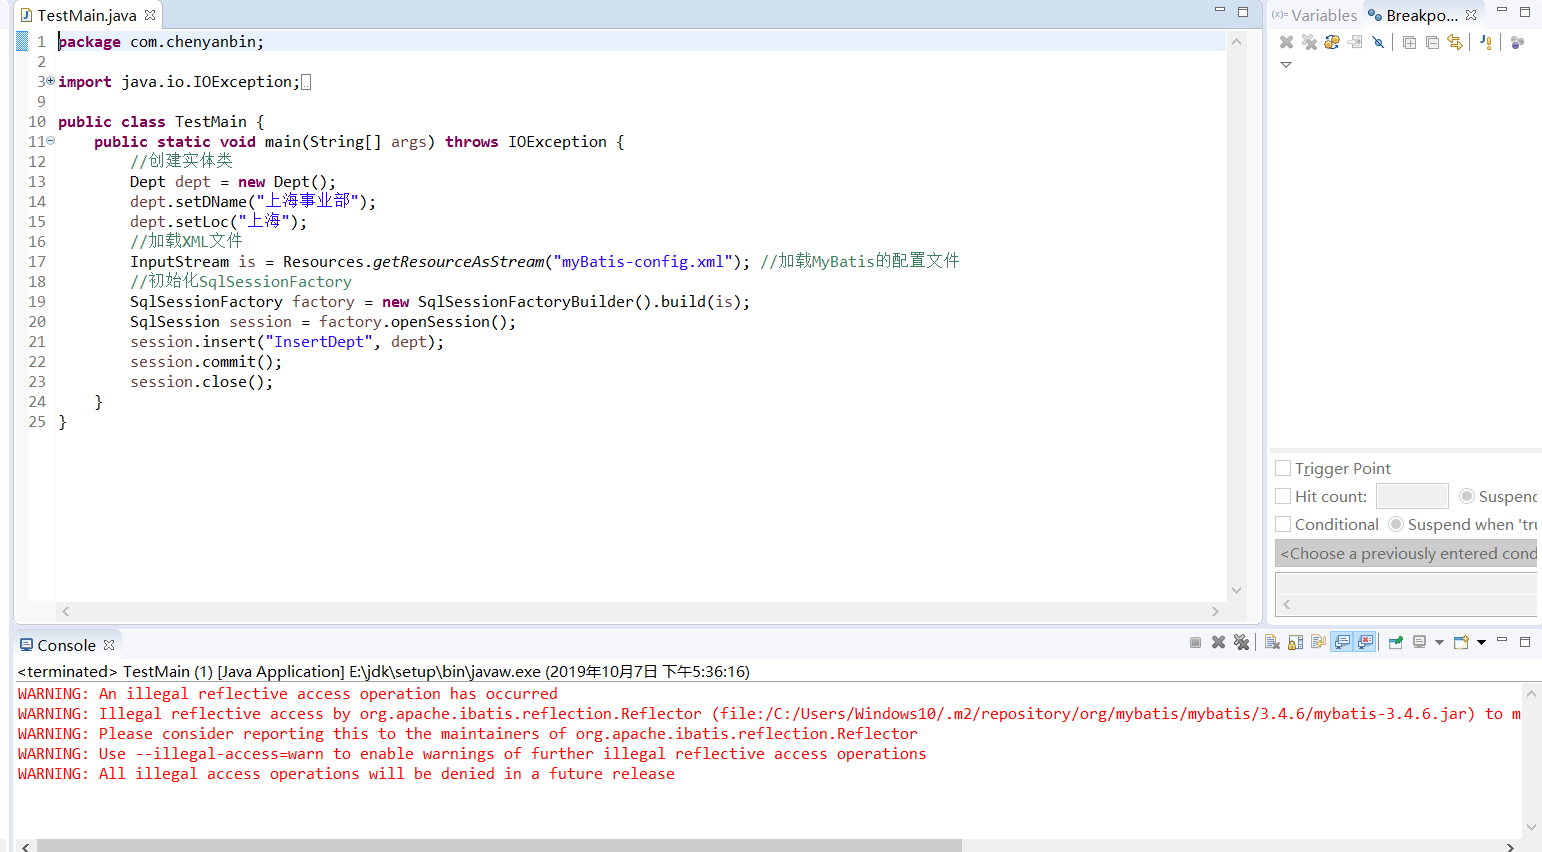Toggle Link with Debug View arrows icon
Screen dimensions: 1542x852
click(1455, 42)
